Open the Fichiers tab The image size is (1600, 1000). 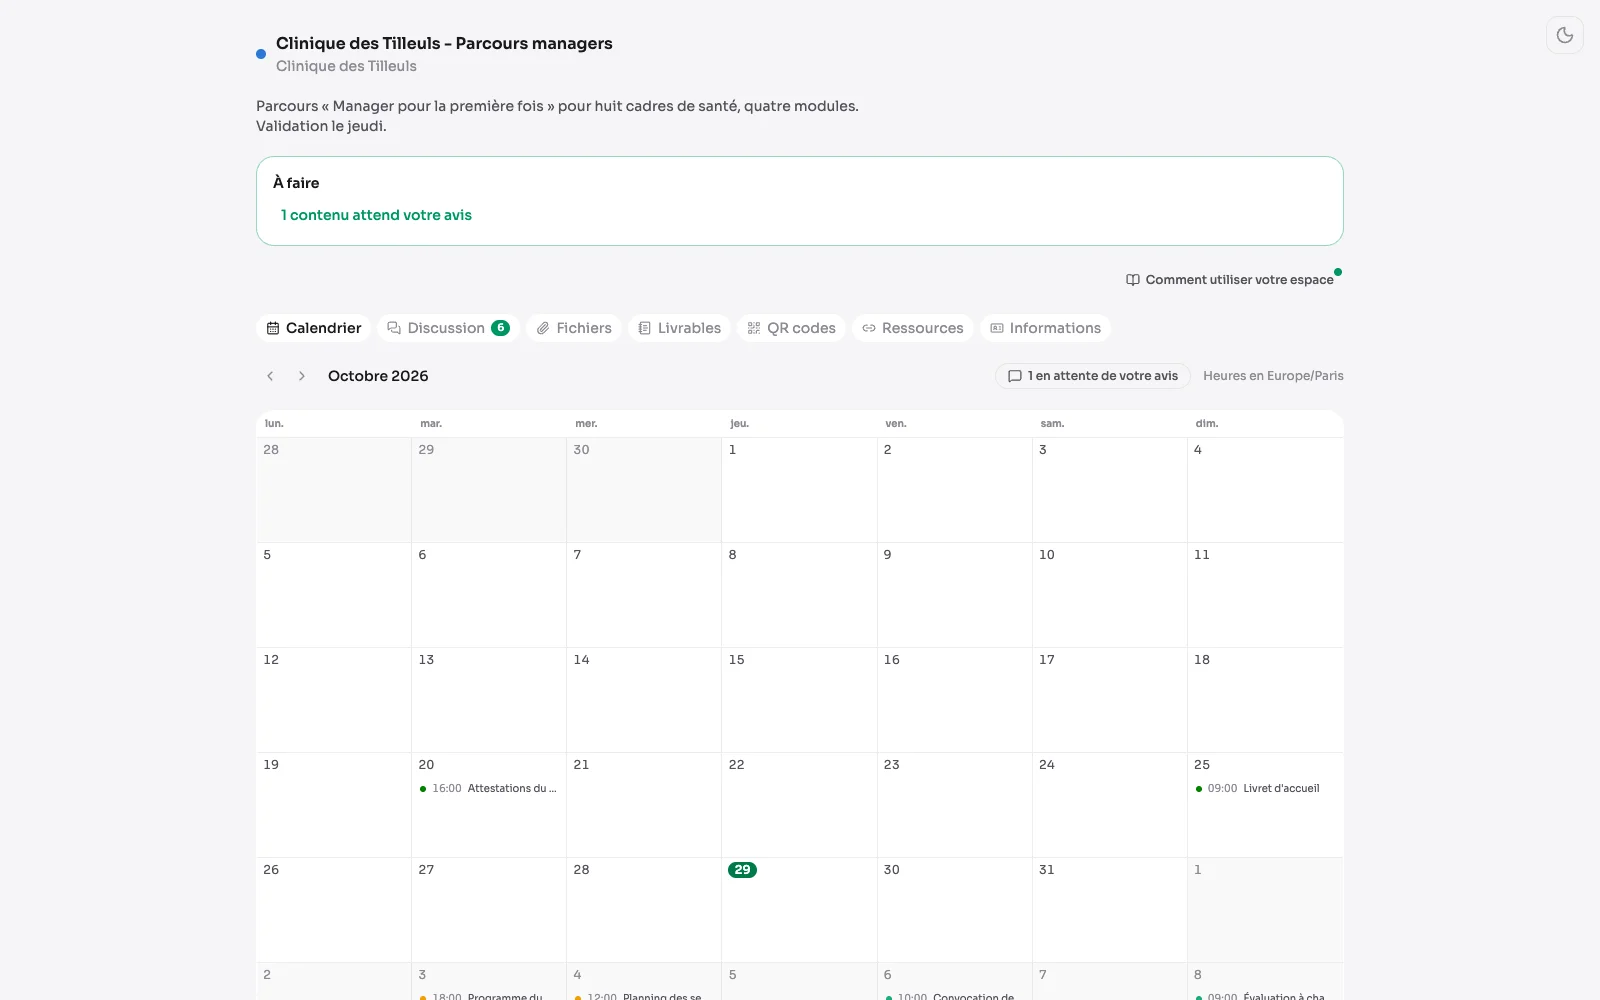pos(574,328)
